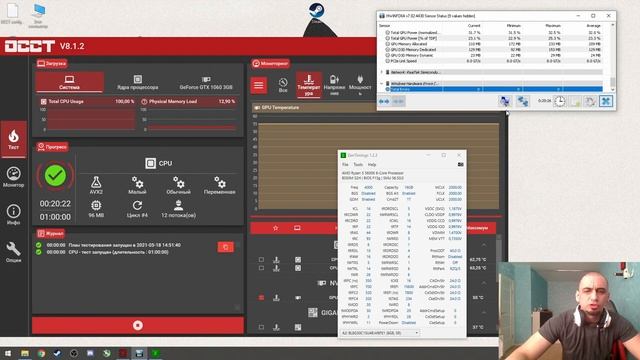Image resolution: width=640 pixels, height=360 pixels.
Task: Select the Напряжение monitoring filter
Action: click(x=334, y=85)
